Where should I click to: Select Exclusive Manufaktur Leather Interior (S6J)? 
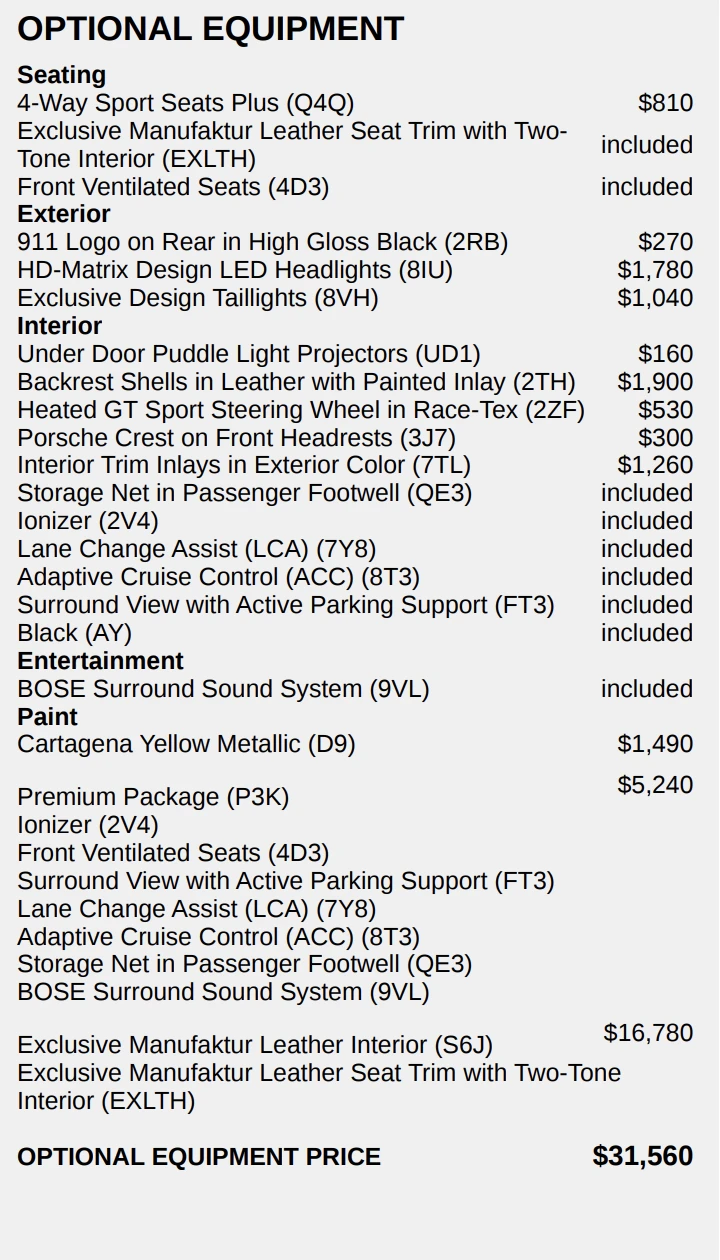255,1045
